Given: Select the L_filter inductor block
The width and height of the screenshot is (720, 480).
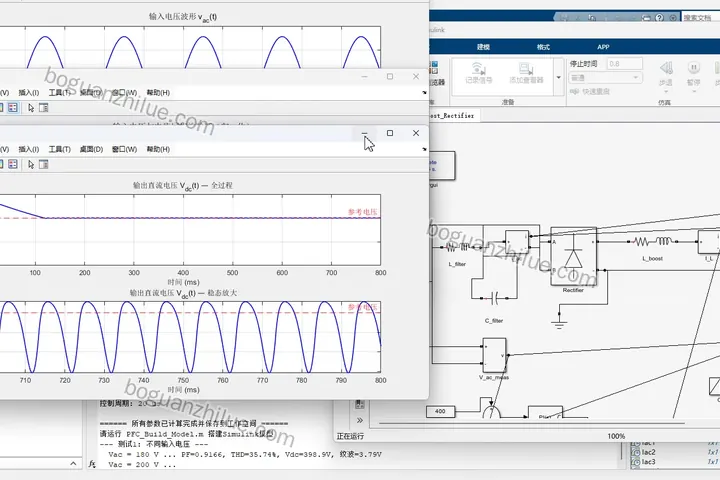Looking at the screenshot, I should (x=457, y=248).
